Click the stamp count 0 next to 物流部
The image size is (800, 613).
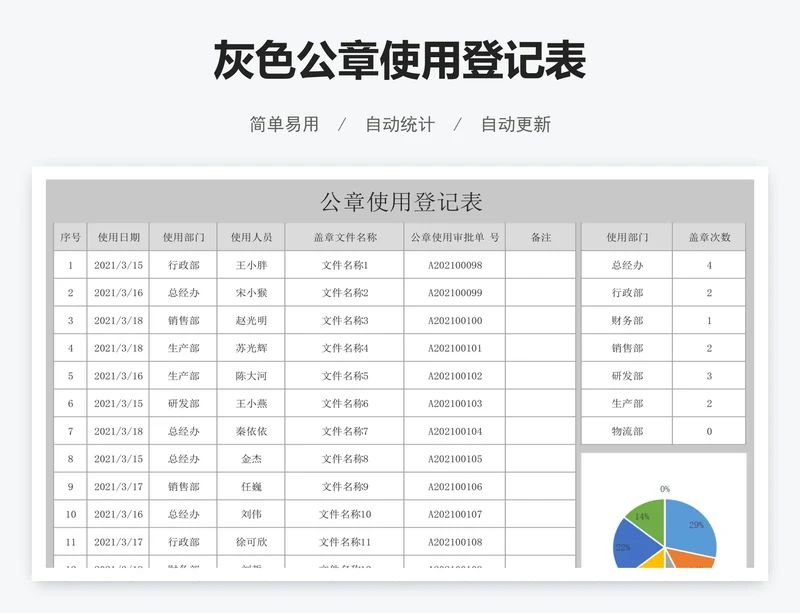point(709,431)
